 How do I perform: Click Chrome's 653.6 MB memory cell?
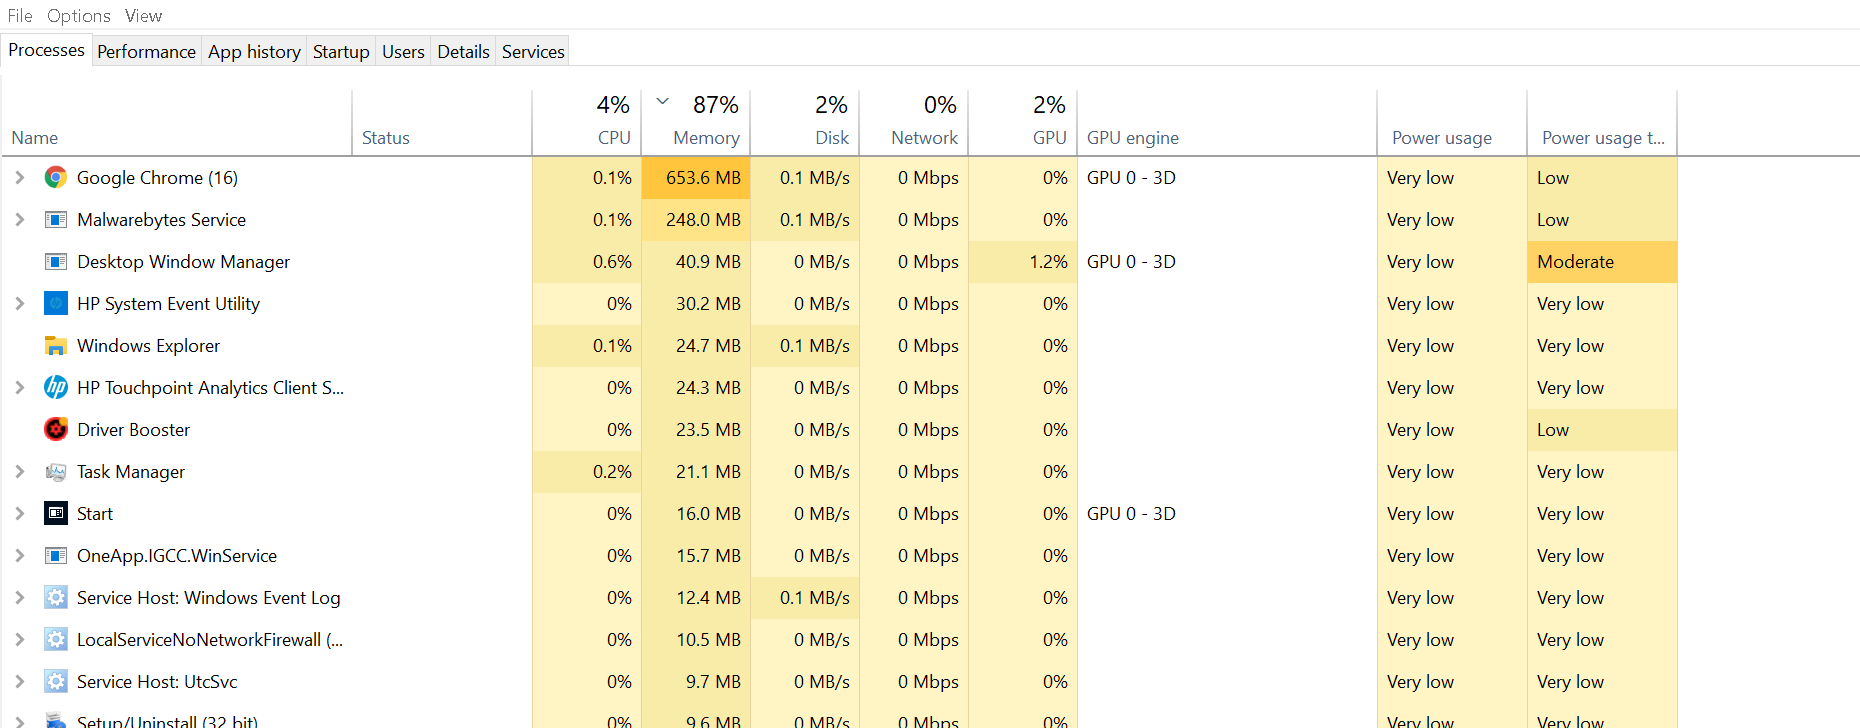pyautogui.click(x=696, y=178)
